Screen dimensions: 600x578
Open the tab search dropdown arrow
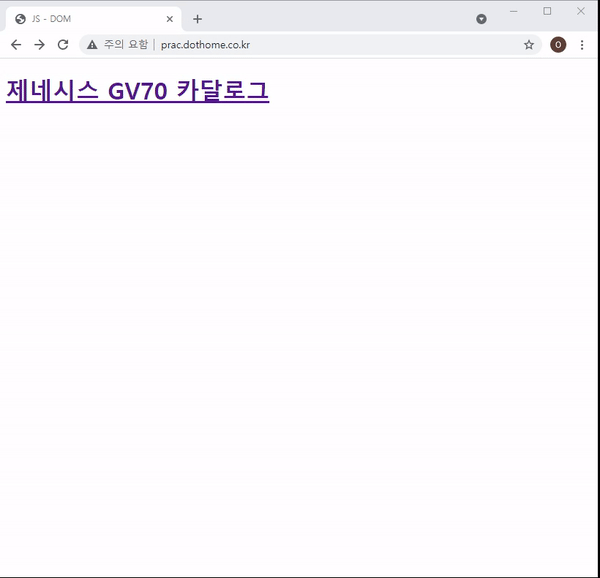481,19
